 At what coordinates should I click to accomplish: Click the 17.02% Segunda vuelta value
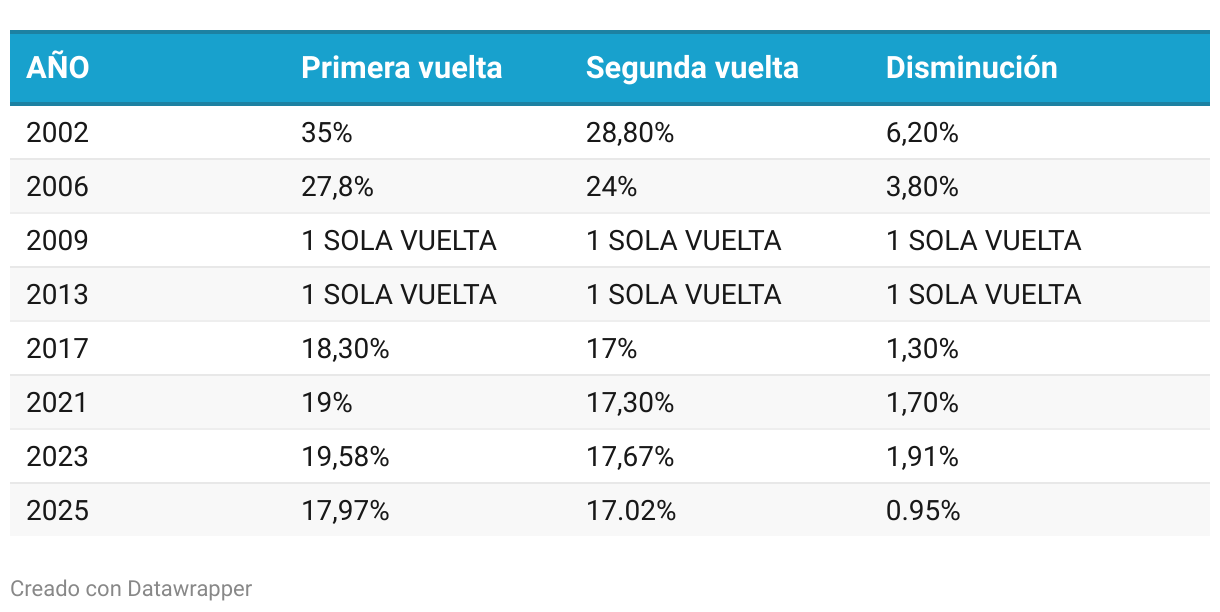pos(630,511)
